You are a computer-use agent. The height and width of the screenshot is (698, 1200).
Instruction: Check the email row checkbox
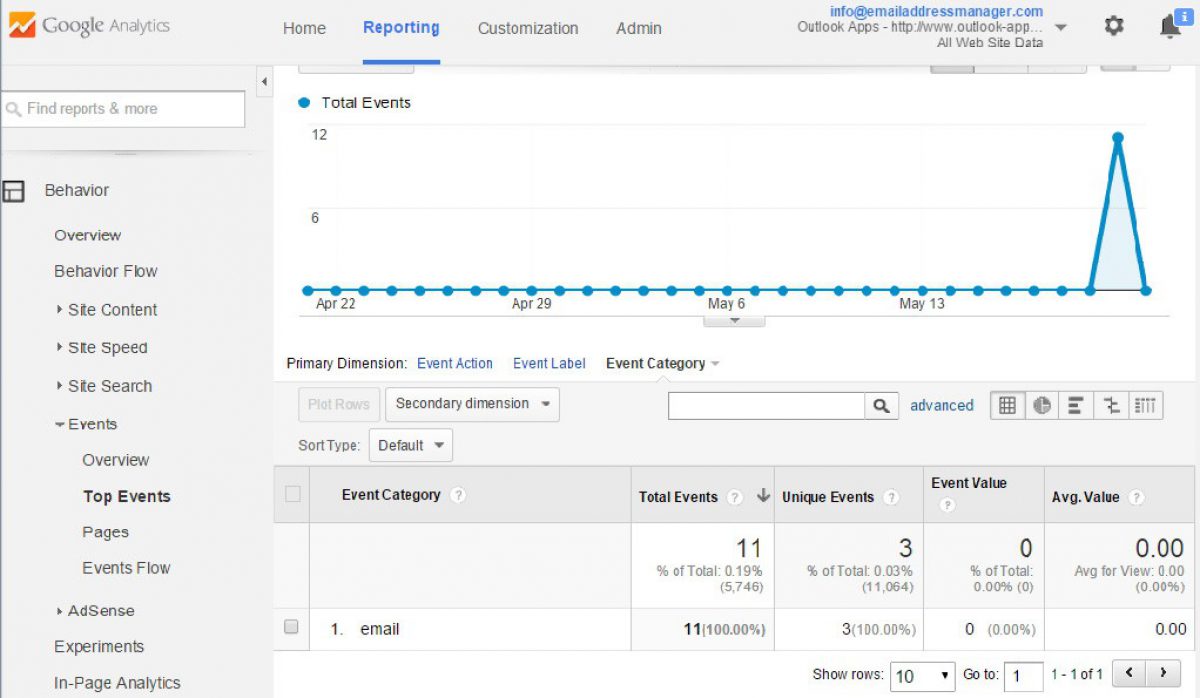[292, 627]
